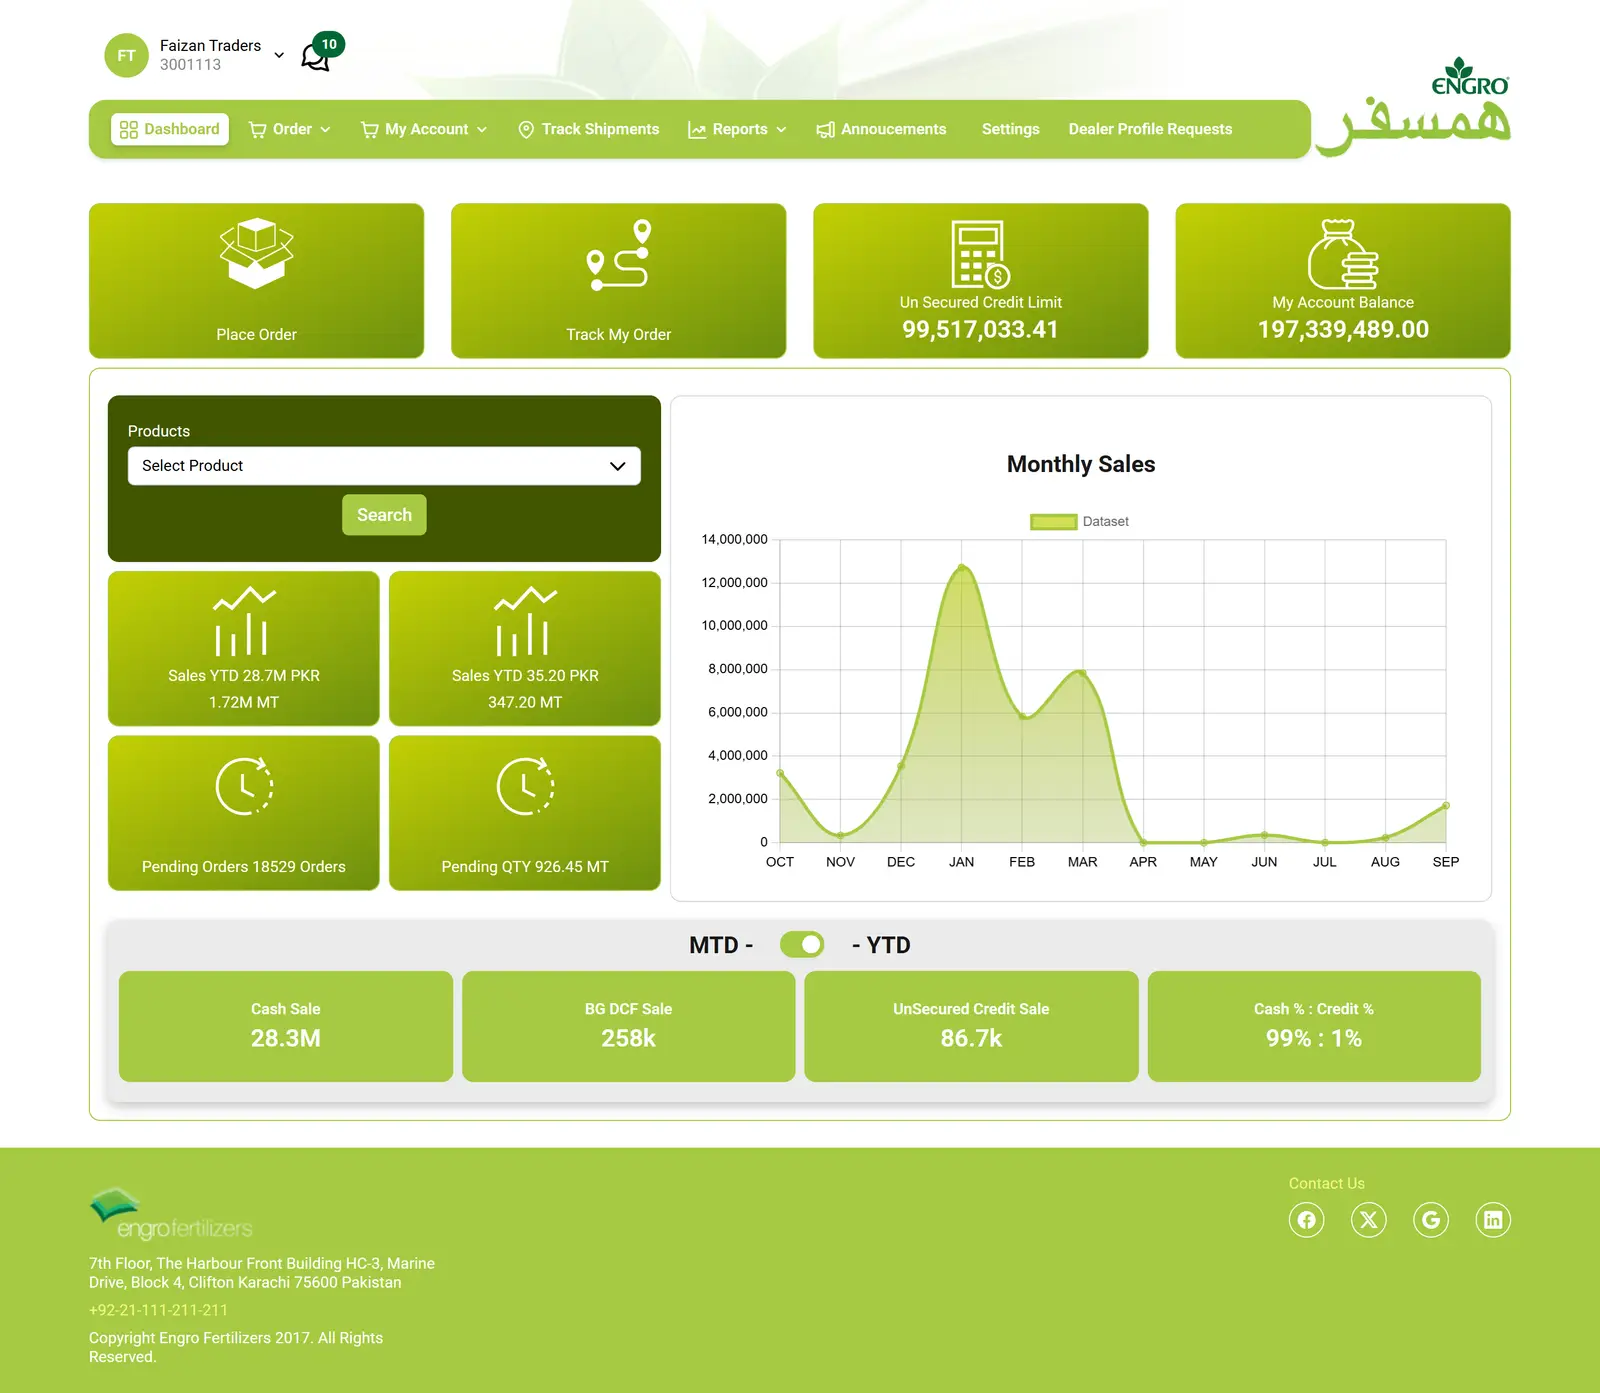This screenshot has height=1393, width=1600.
Task: Click the Annoucements megaphone icon
Action: pyautogui.click(x=825, y=130)
